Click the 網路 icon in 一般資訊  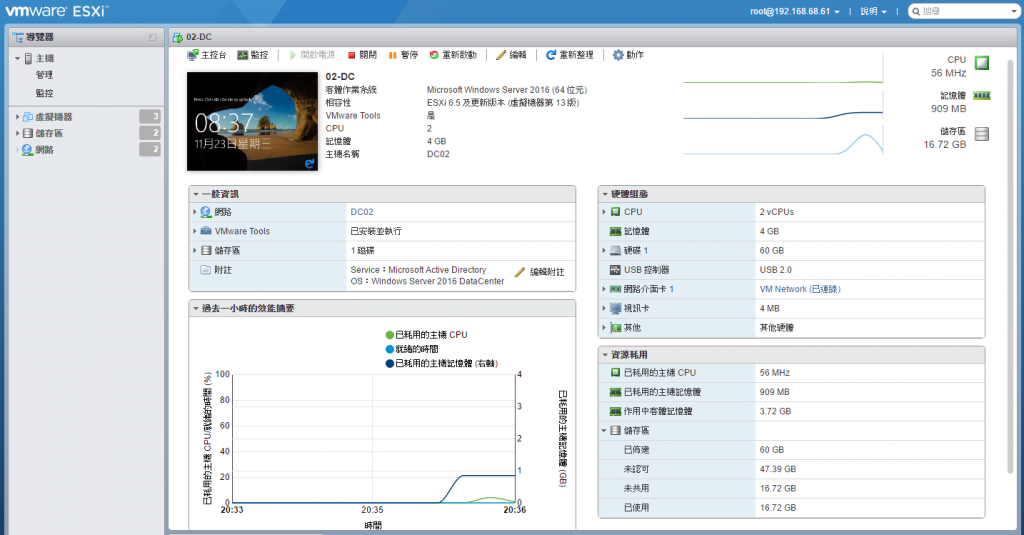click(206, 212)
